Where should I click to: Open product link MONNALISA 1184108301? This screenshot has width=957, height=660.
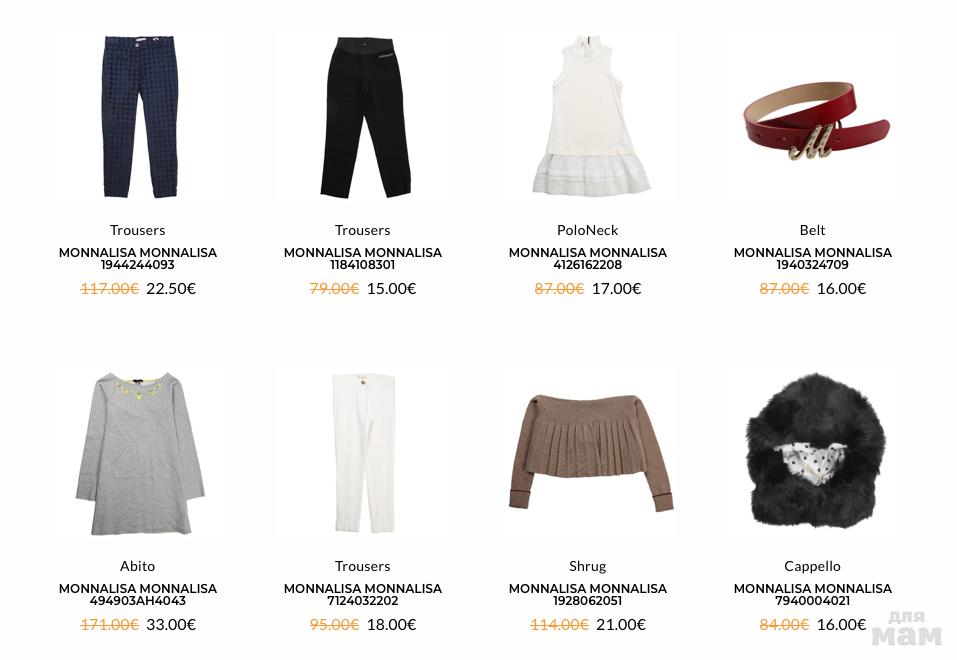coord(363,258)
